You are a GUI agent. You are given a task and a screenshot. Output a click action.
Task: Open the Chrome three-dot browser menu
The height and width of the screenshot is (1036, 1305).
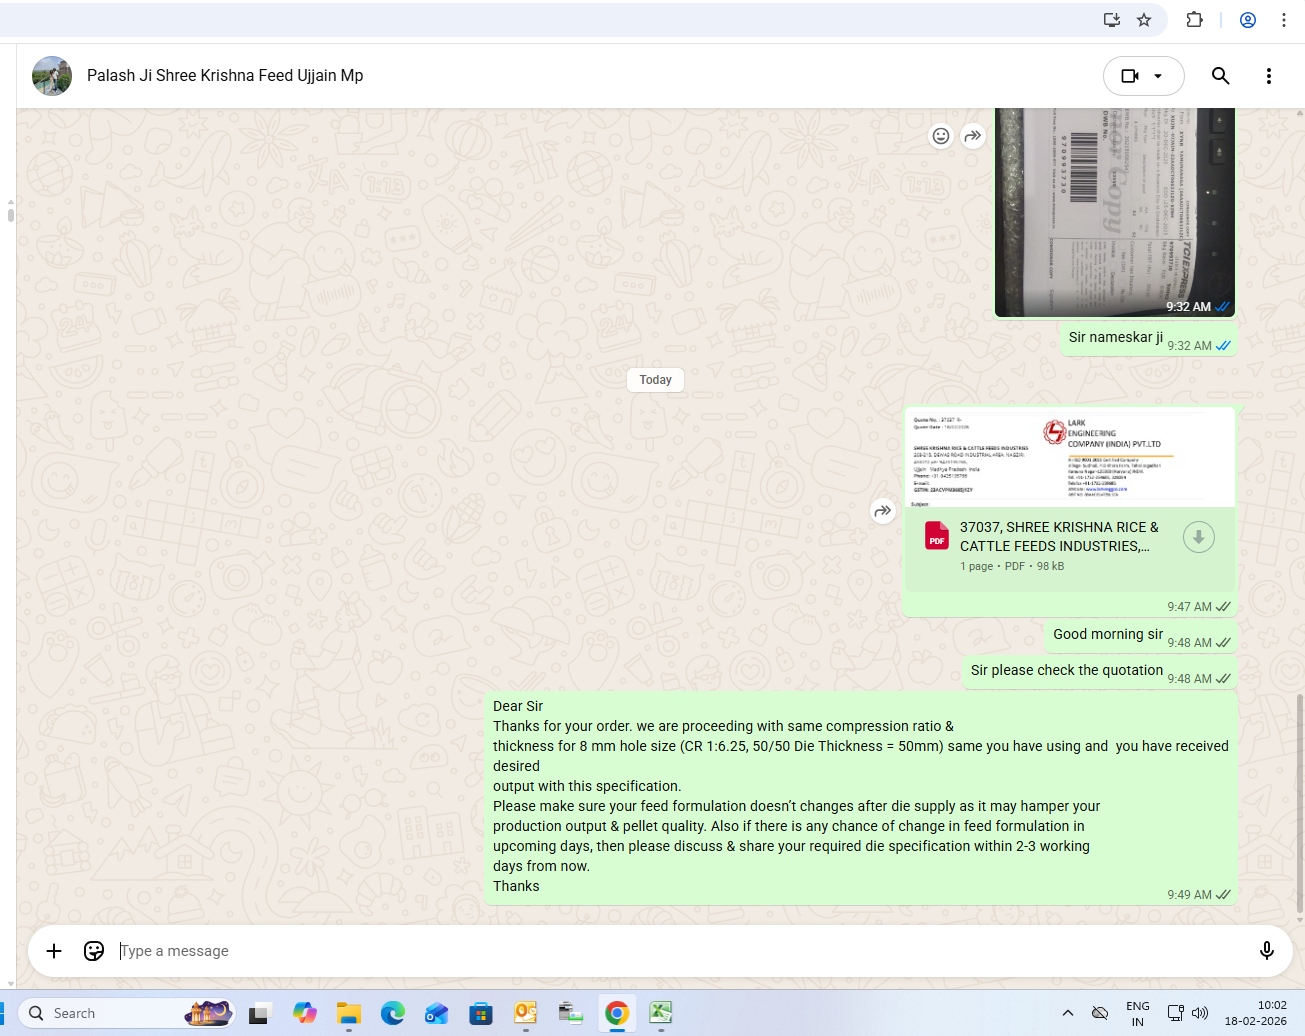click(1284, 20)
